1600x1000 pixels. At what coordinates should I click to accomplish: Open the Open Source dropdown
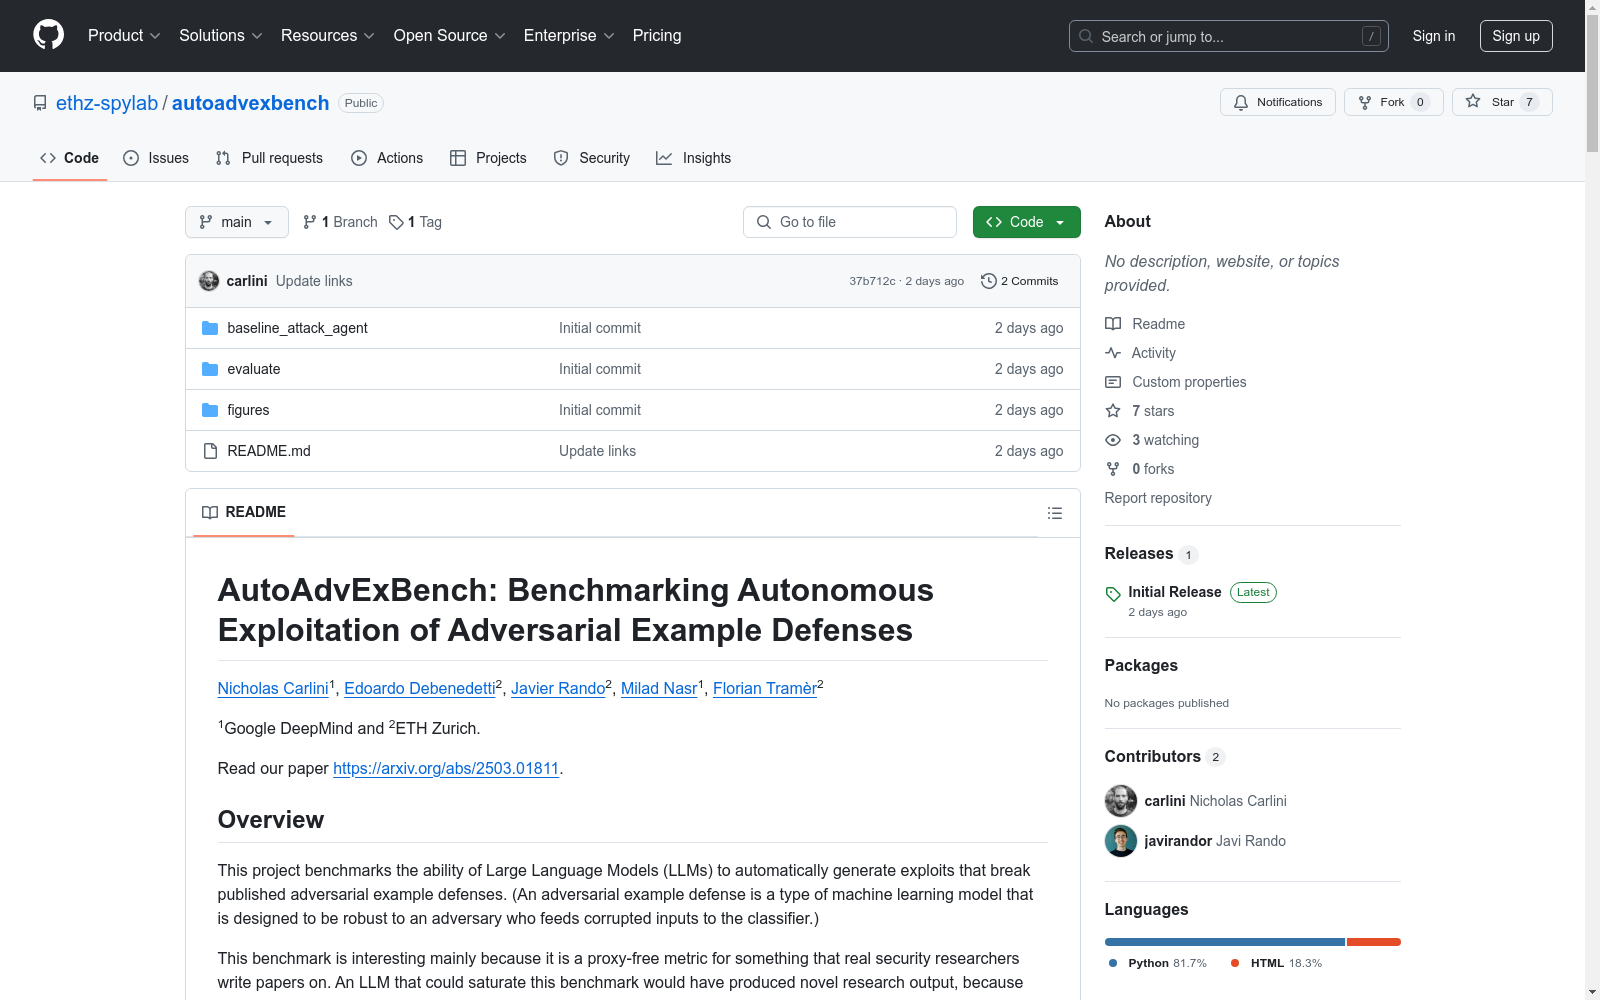pos(450,35)
